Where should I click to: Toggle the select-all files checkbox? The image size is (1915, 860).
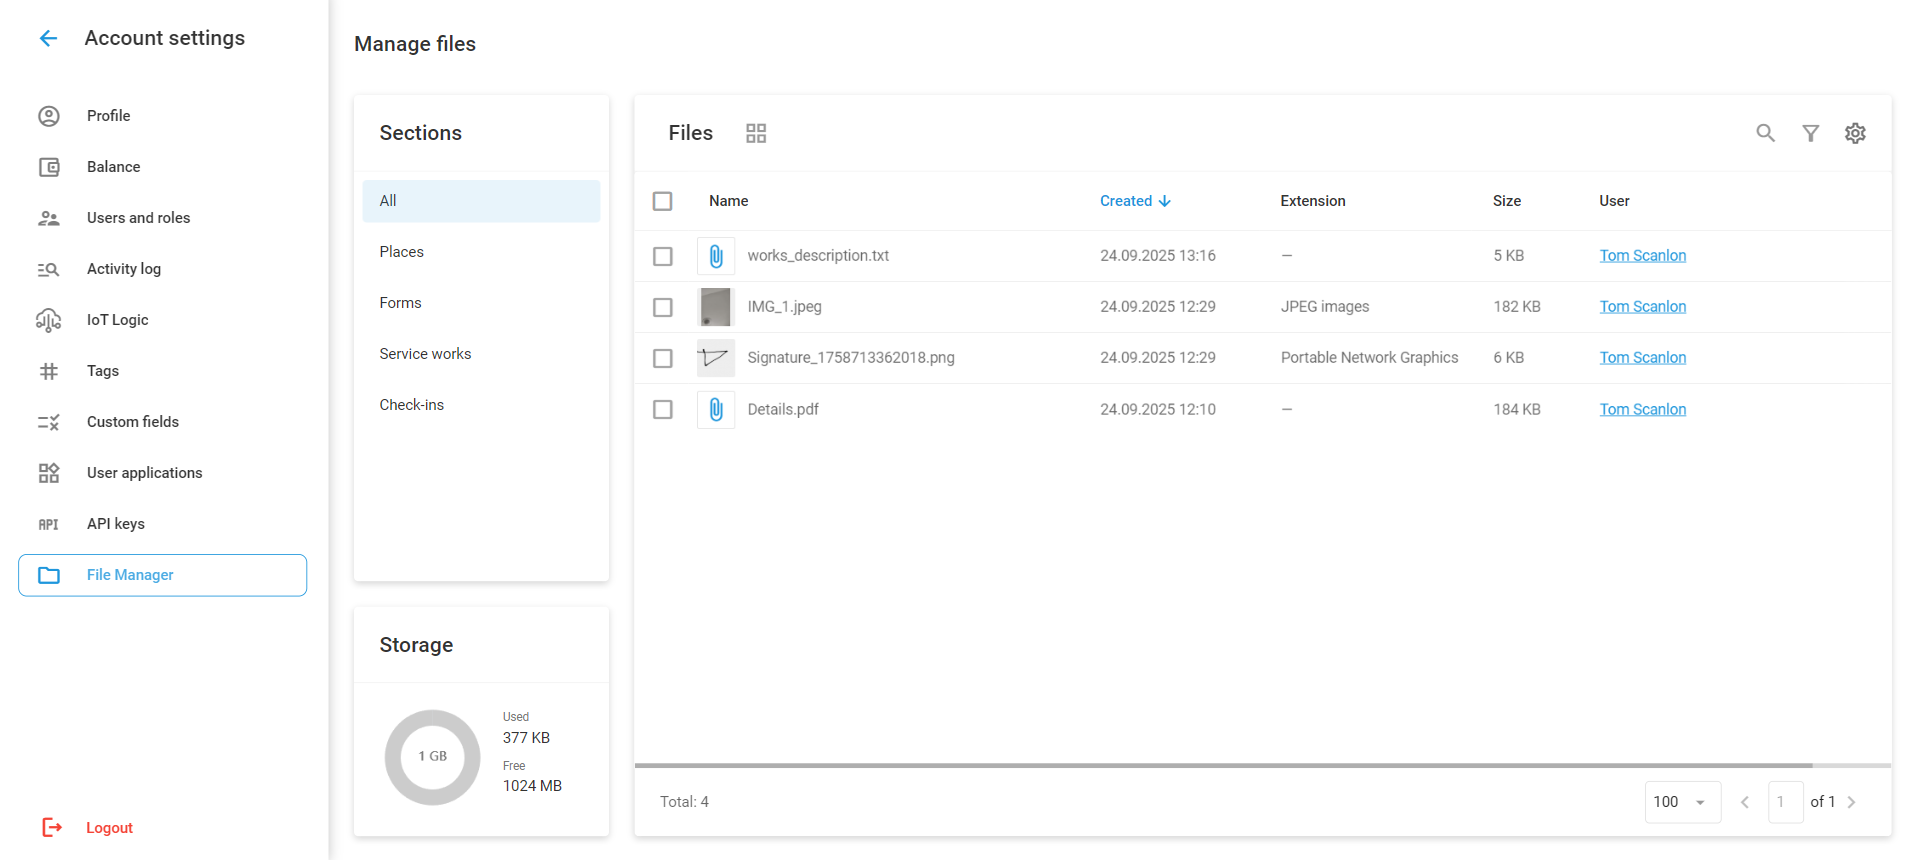(x=663, y=201)
